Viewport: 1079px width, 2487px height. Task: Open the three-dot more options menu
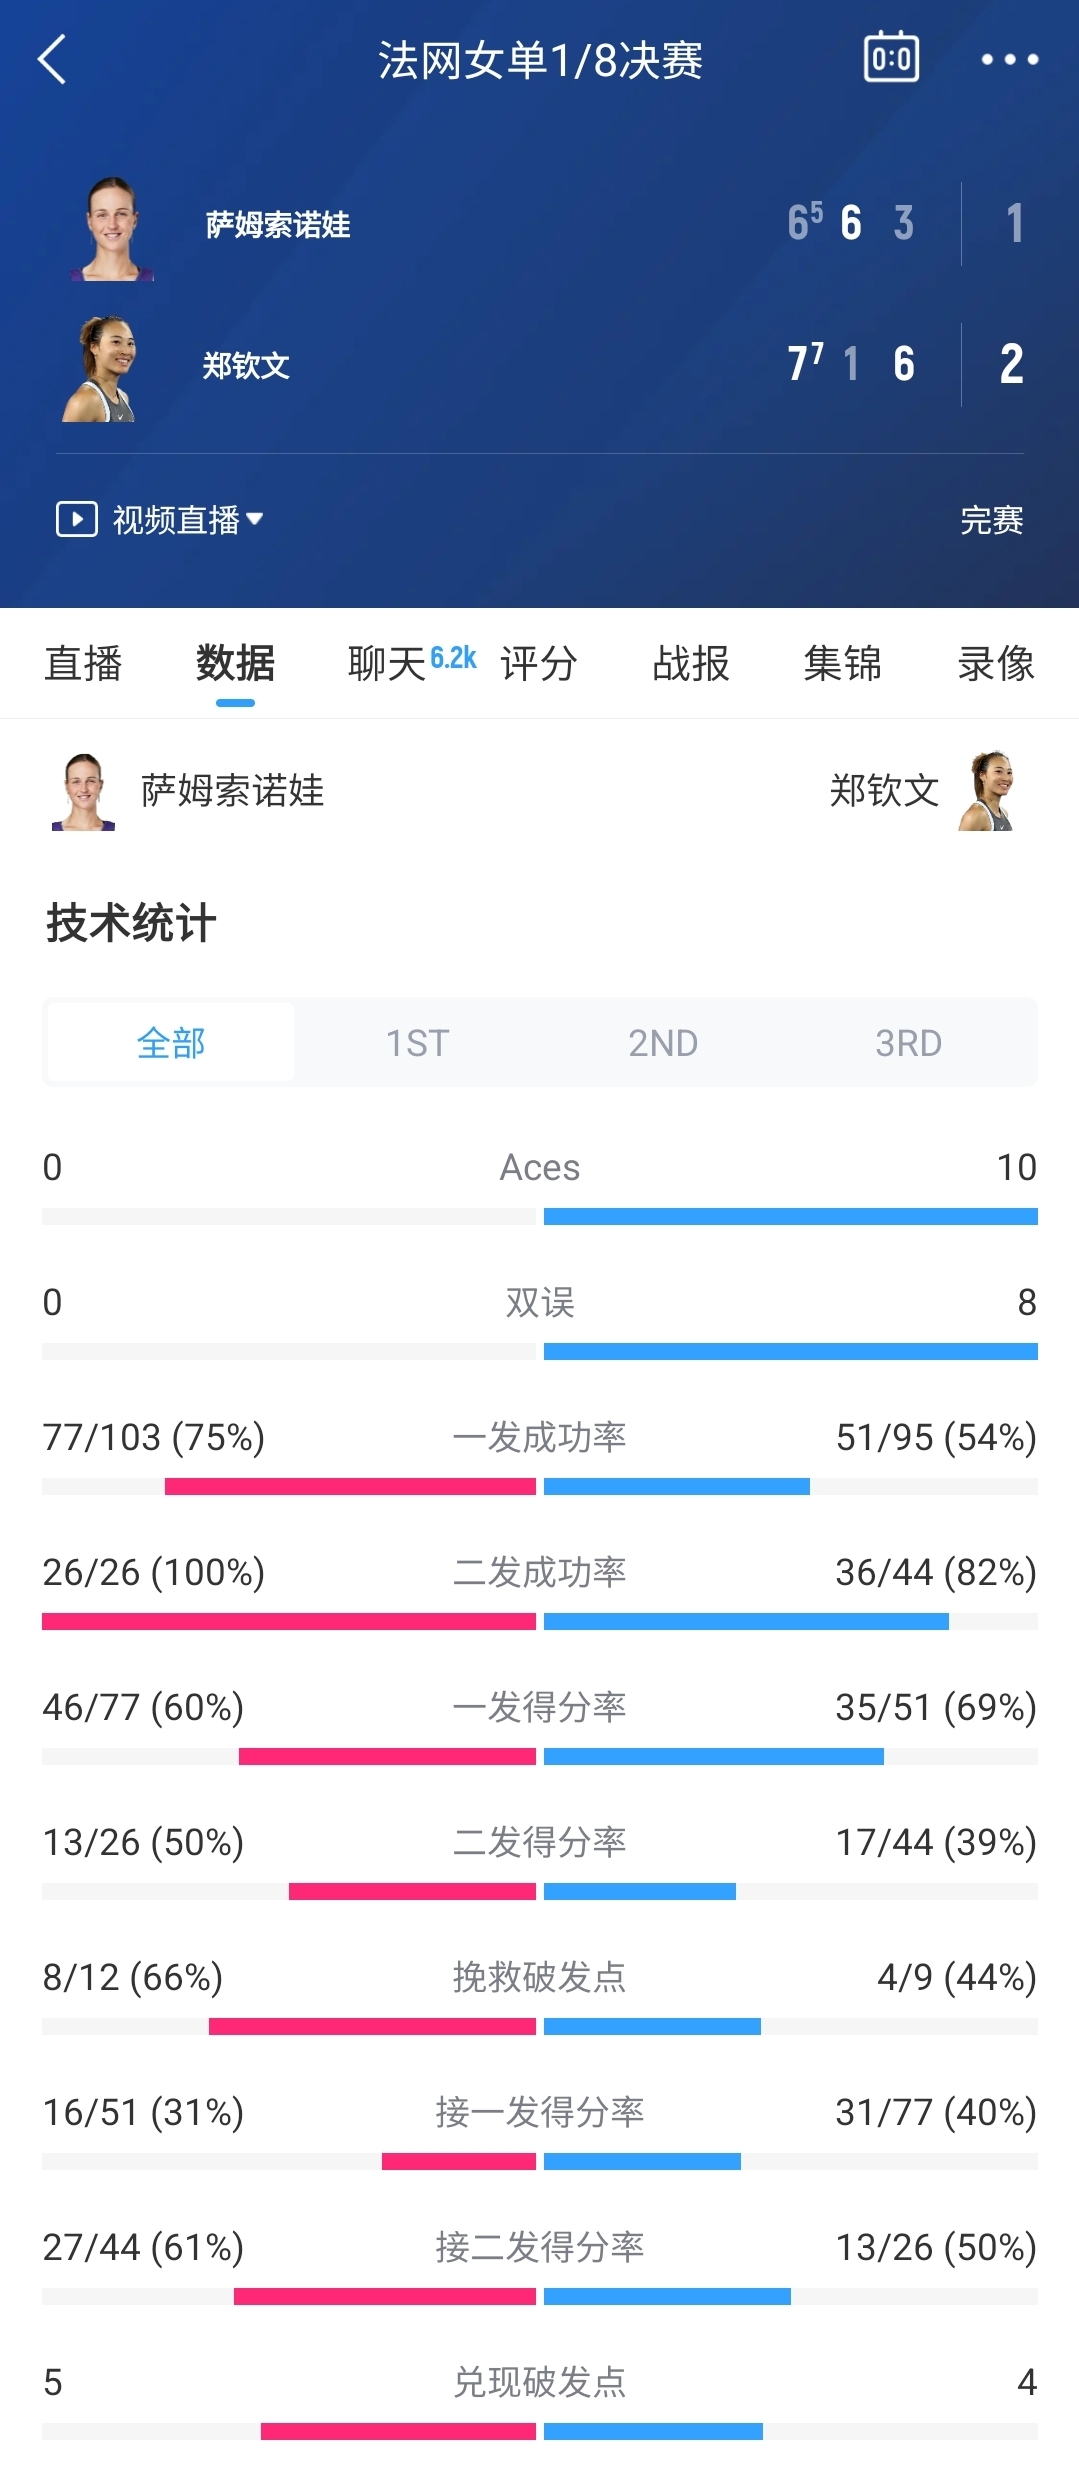(1009, 60)
